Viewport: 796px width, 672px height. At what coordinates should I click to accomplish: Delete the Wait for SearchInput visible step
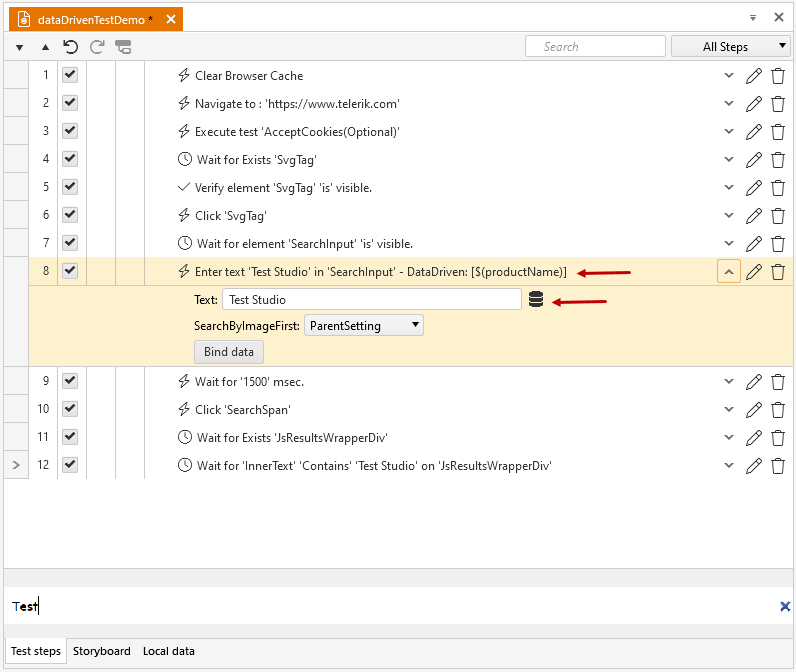[778, 244]
